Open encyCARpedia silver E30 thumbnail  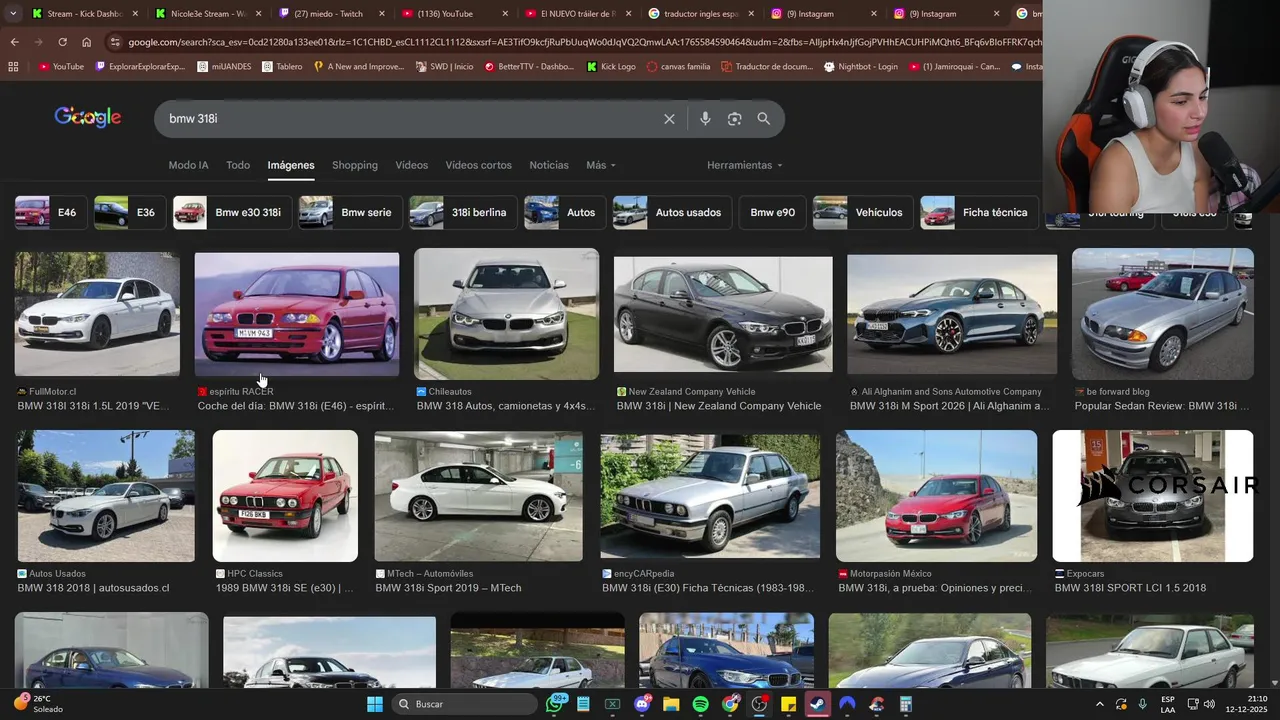pos(710,496)
